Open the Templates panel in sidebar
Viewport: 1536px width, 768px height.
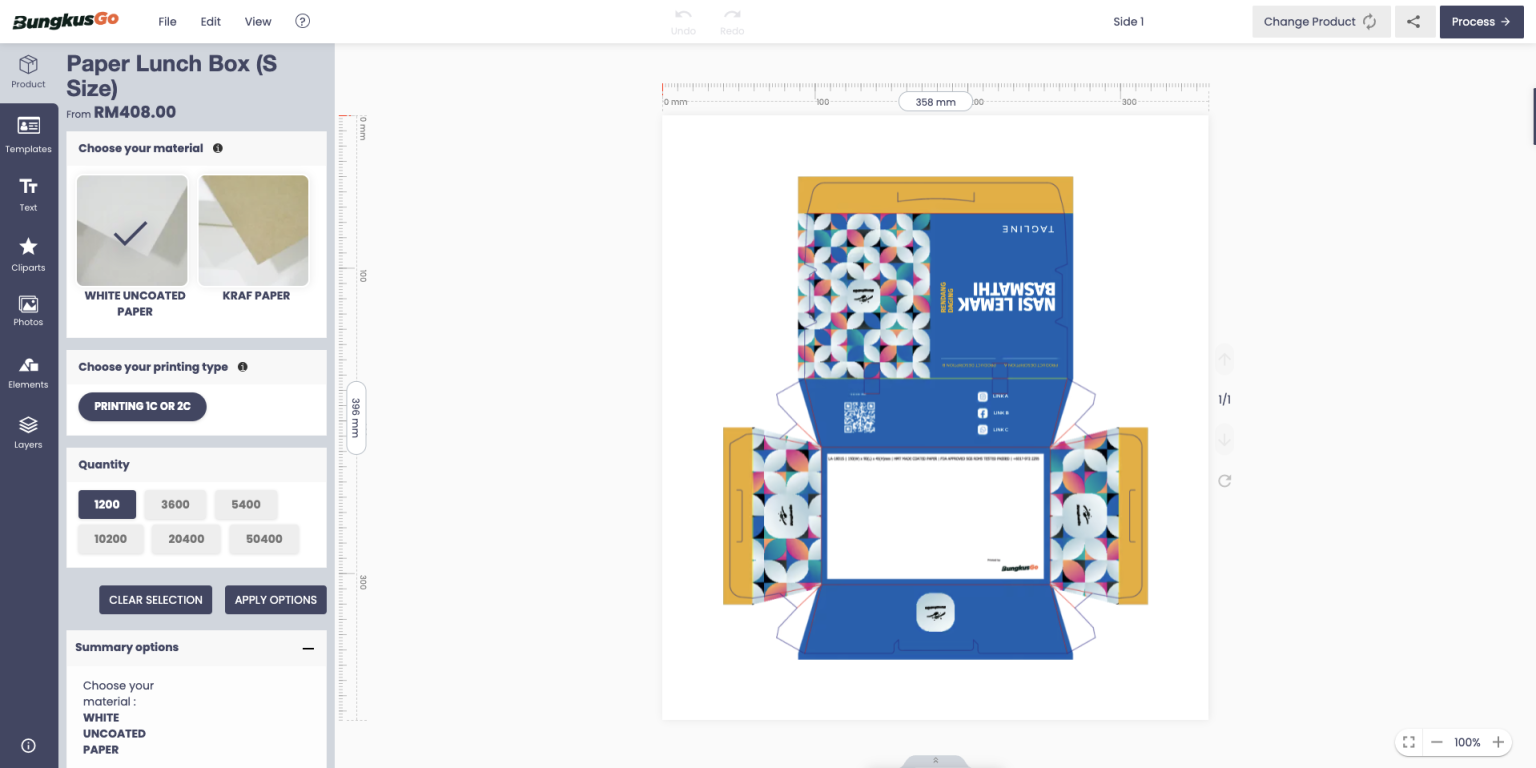28,135
